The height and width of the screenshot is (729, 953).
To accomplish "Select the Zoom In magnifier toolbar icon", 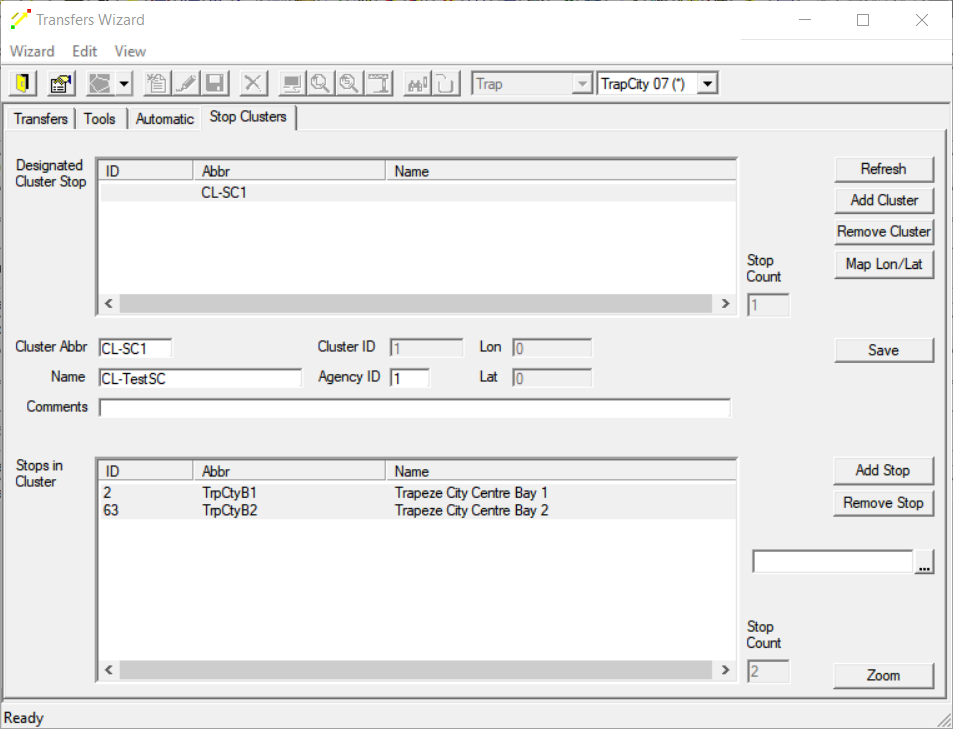I will coord(320,83).
